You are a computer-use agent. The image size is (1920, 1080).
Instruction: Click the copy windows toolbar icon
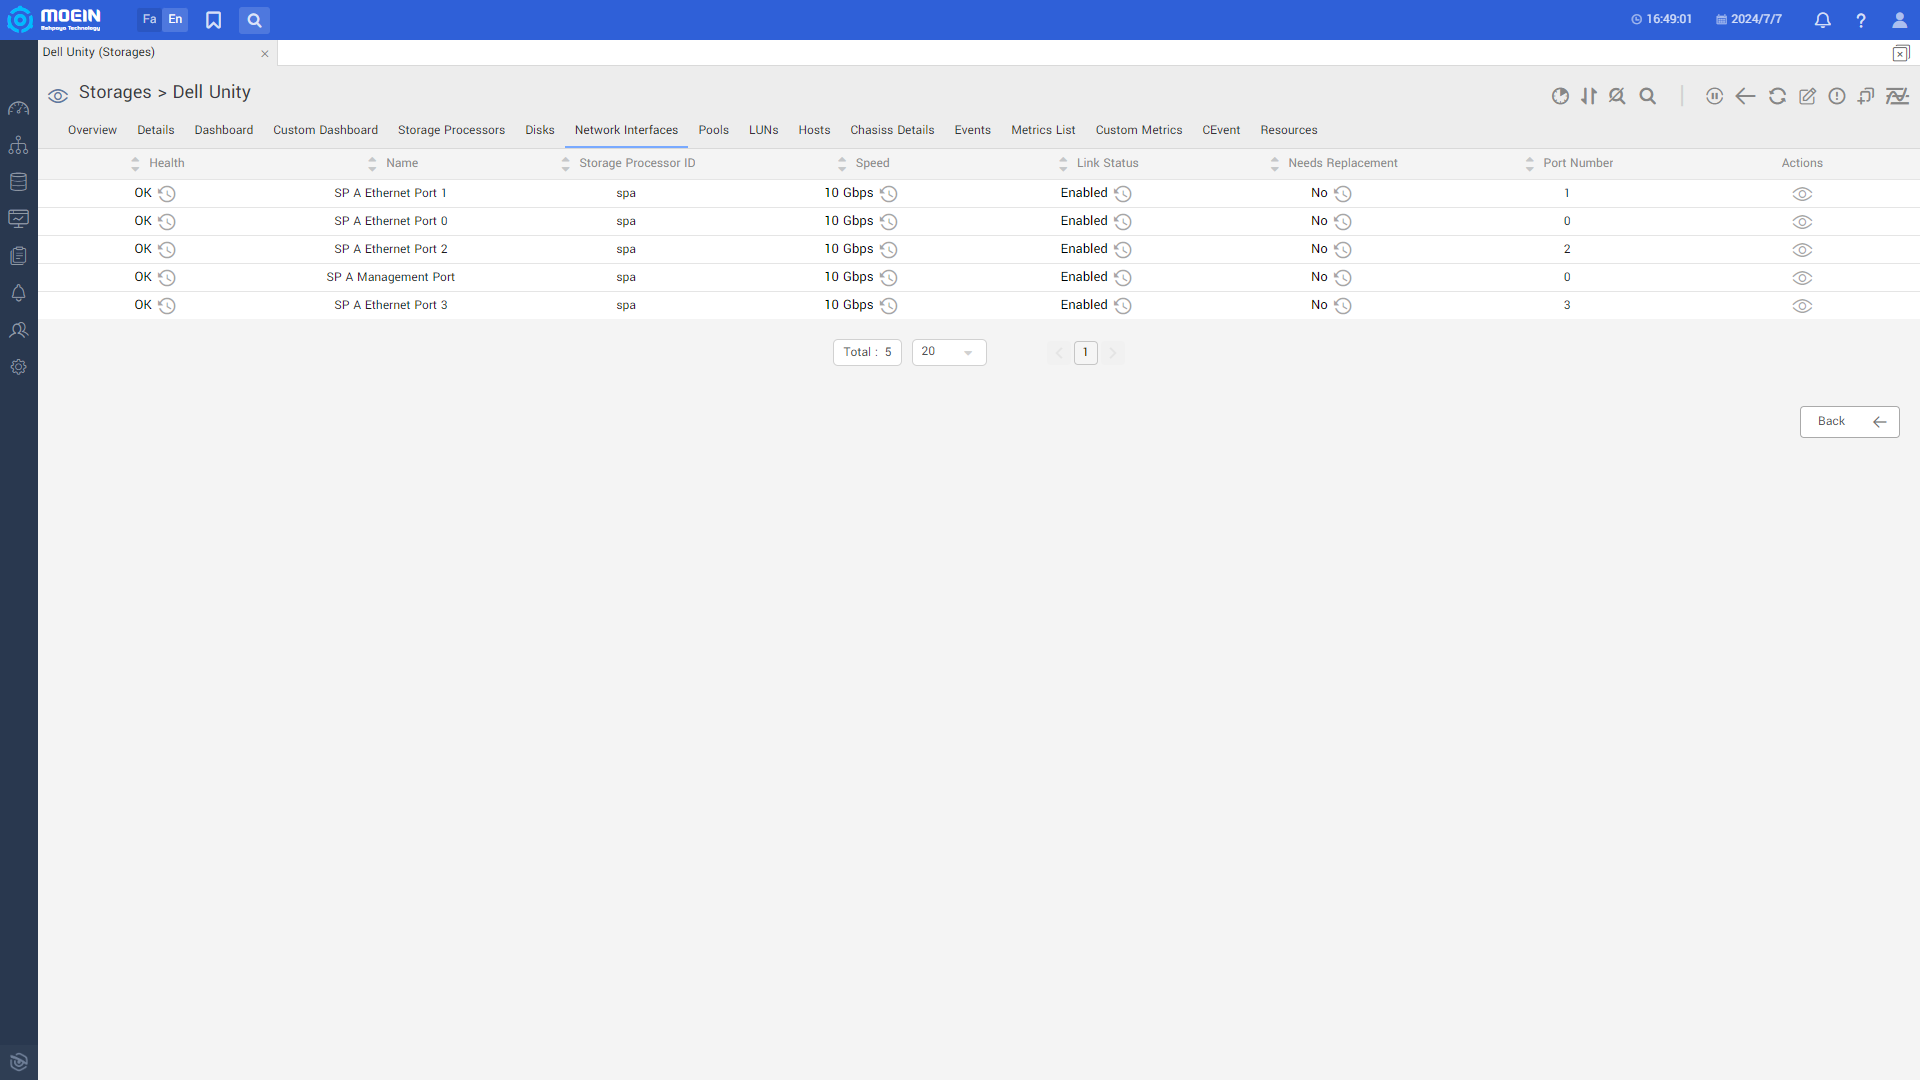point(1866,96)
